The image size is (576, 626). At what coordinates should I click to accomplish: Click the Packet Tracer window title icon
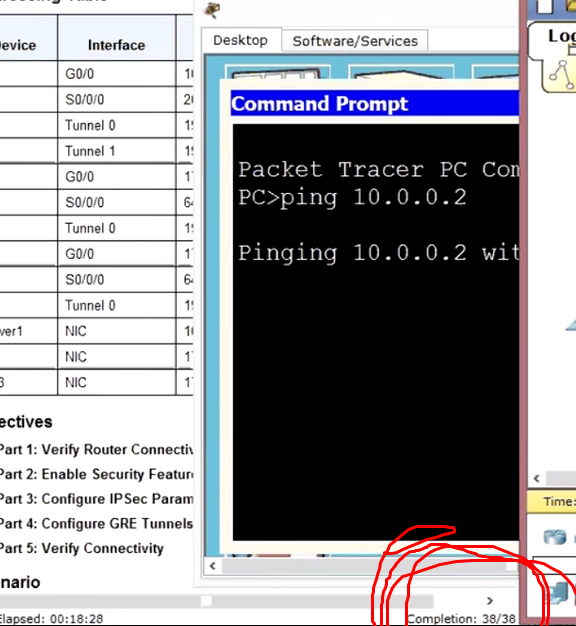tap(212, 10)
